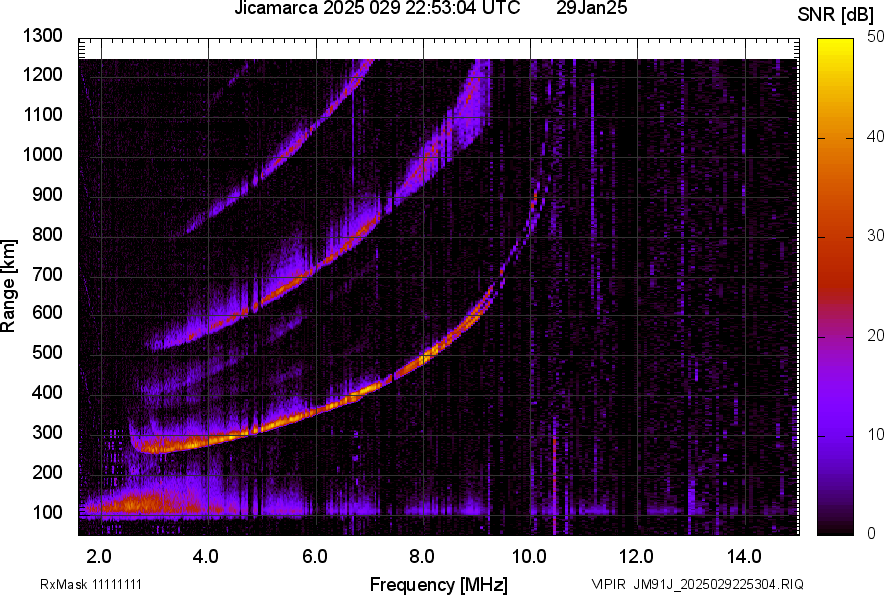Click range tick label 600
This screenshot has width=884, height=595.
(47, 312)
